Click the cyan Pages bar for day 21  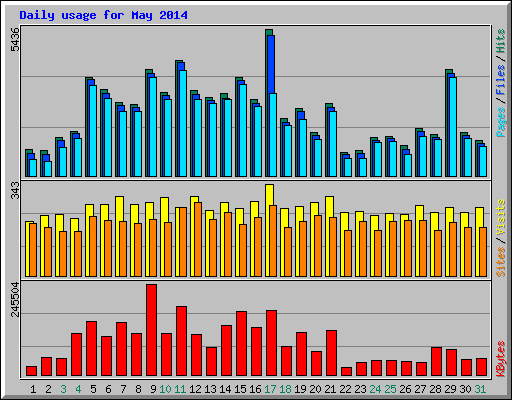point(333,144)
